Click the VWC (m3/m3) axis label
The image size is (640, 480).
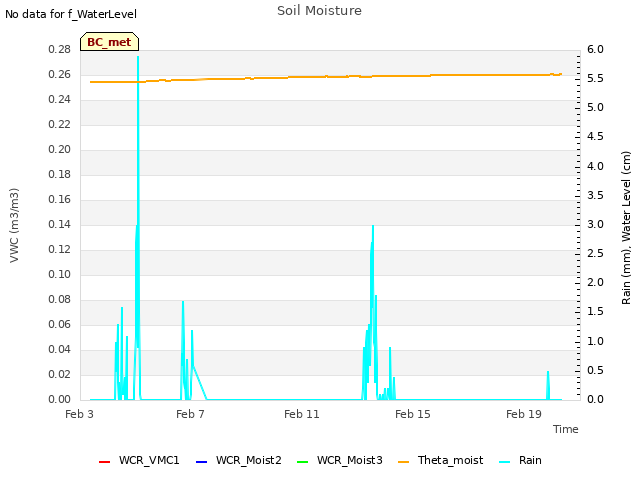[x=14, y=225]
